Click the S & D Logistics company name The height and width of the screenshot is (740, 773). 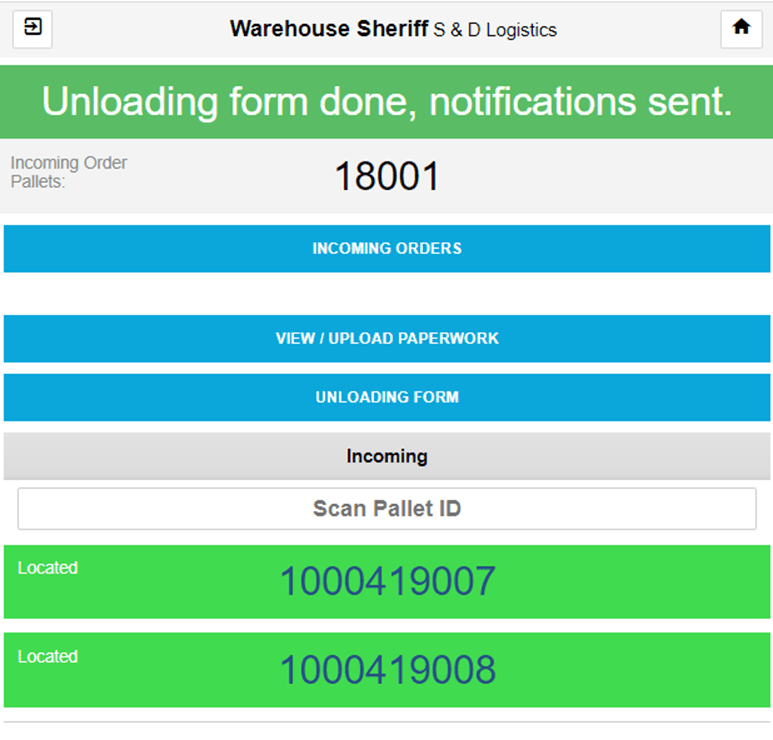point(495,30)
